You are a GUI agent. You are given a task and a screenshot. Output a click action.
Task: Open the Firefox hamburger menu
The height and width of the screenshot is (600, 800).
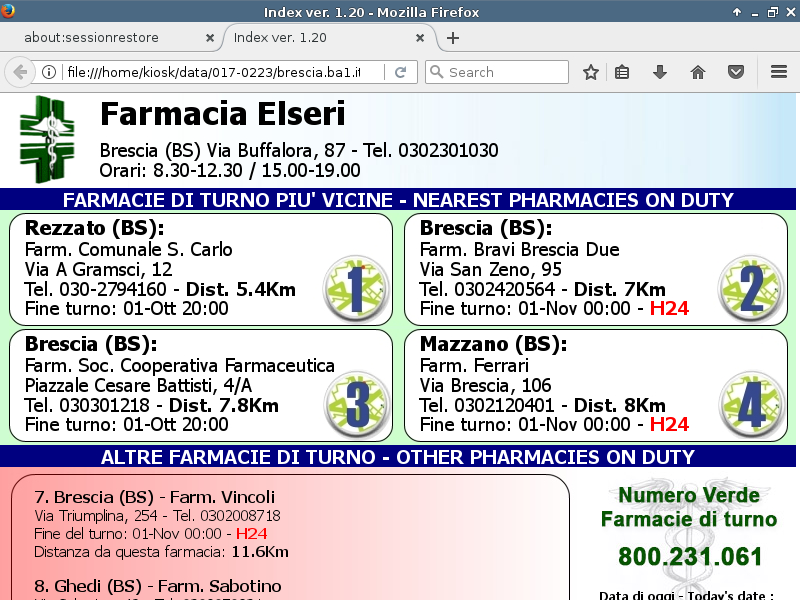tap(779, 72)
